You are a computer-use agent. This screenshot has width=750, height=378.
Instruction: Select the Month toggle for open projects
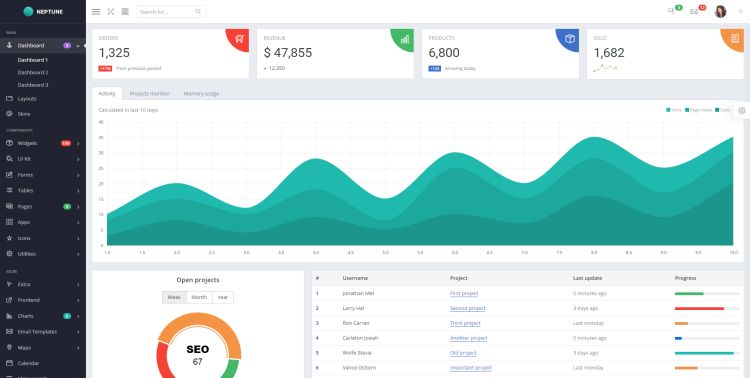pos(199,297)
